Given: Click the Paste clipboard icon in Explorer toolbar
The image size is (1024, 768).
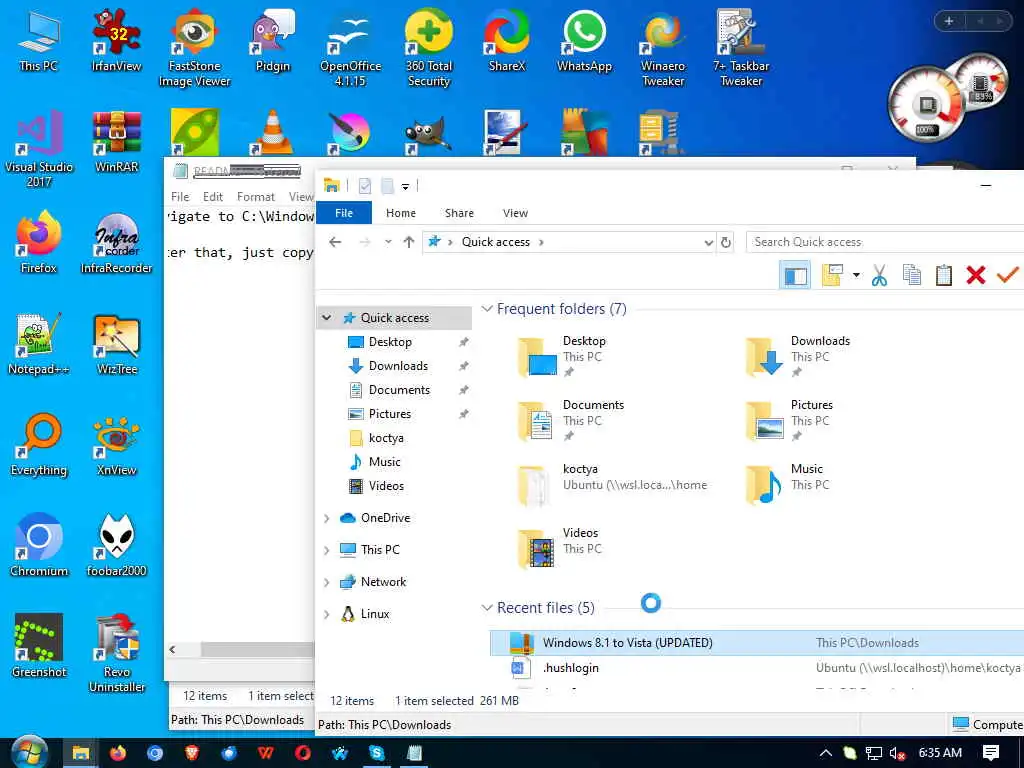Looking at the screenshot, I should (943, 275).
